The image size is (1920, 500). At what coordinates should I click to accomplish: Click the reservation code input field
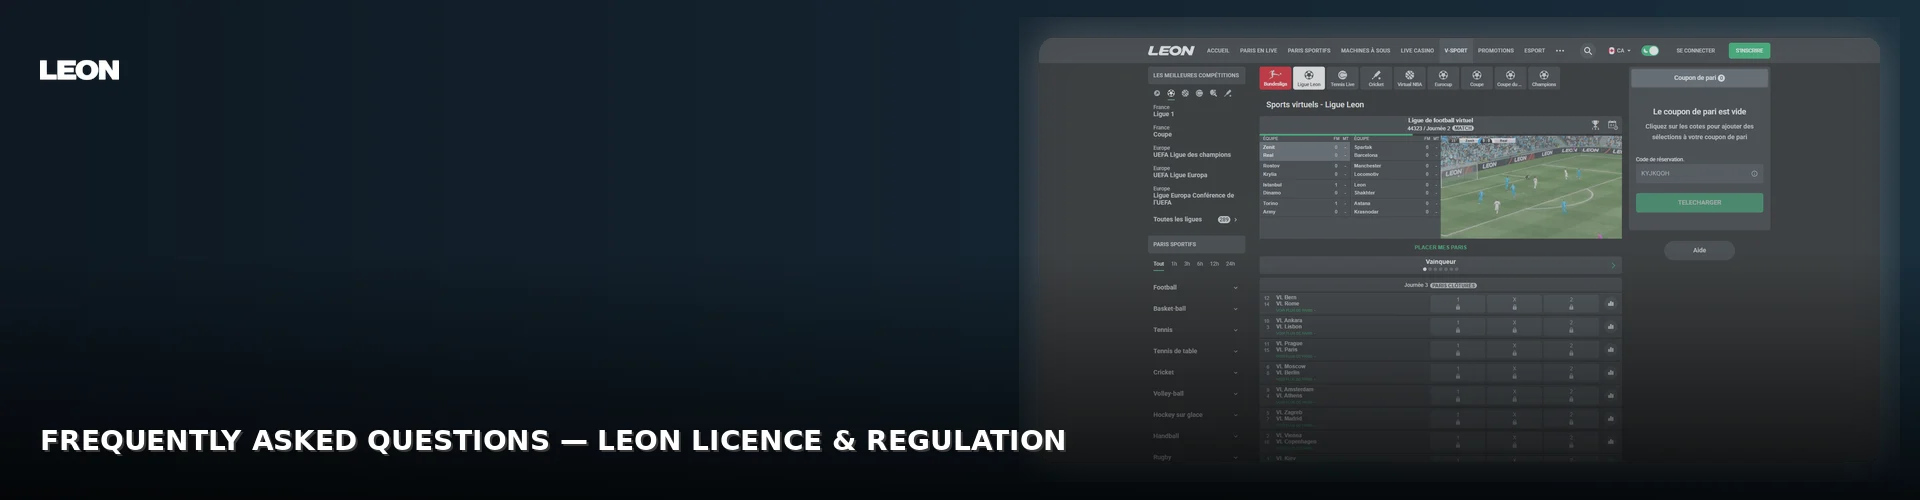coord(1699,174)
